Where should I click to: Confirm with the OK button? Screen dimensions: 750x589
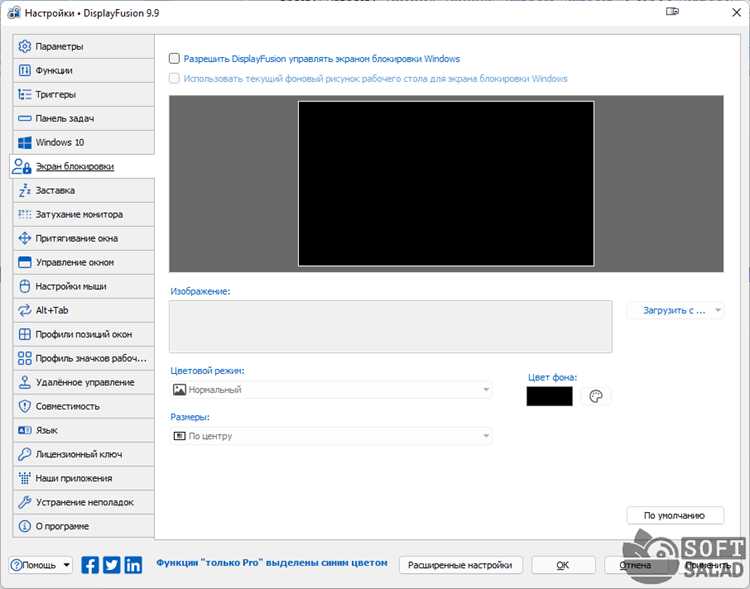point(563,565)
